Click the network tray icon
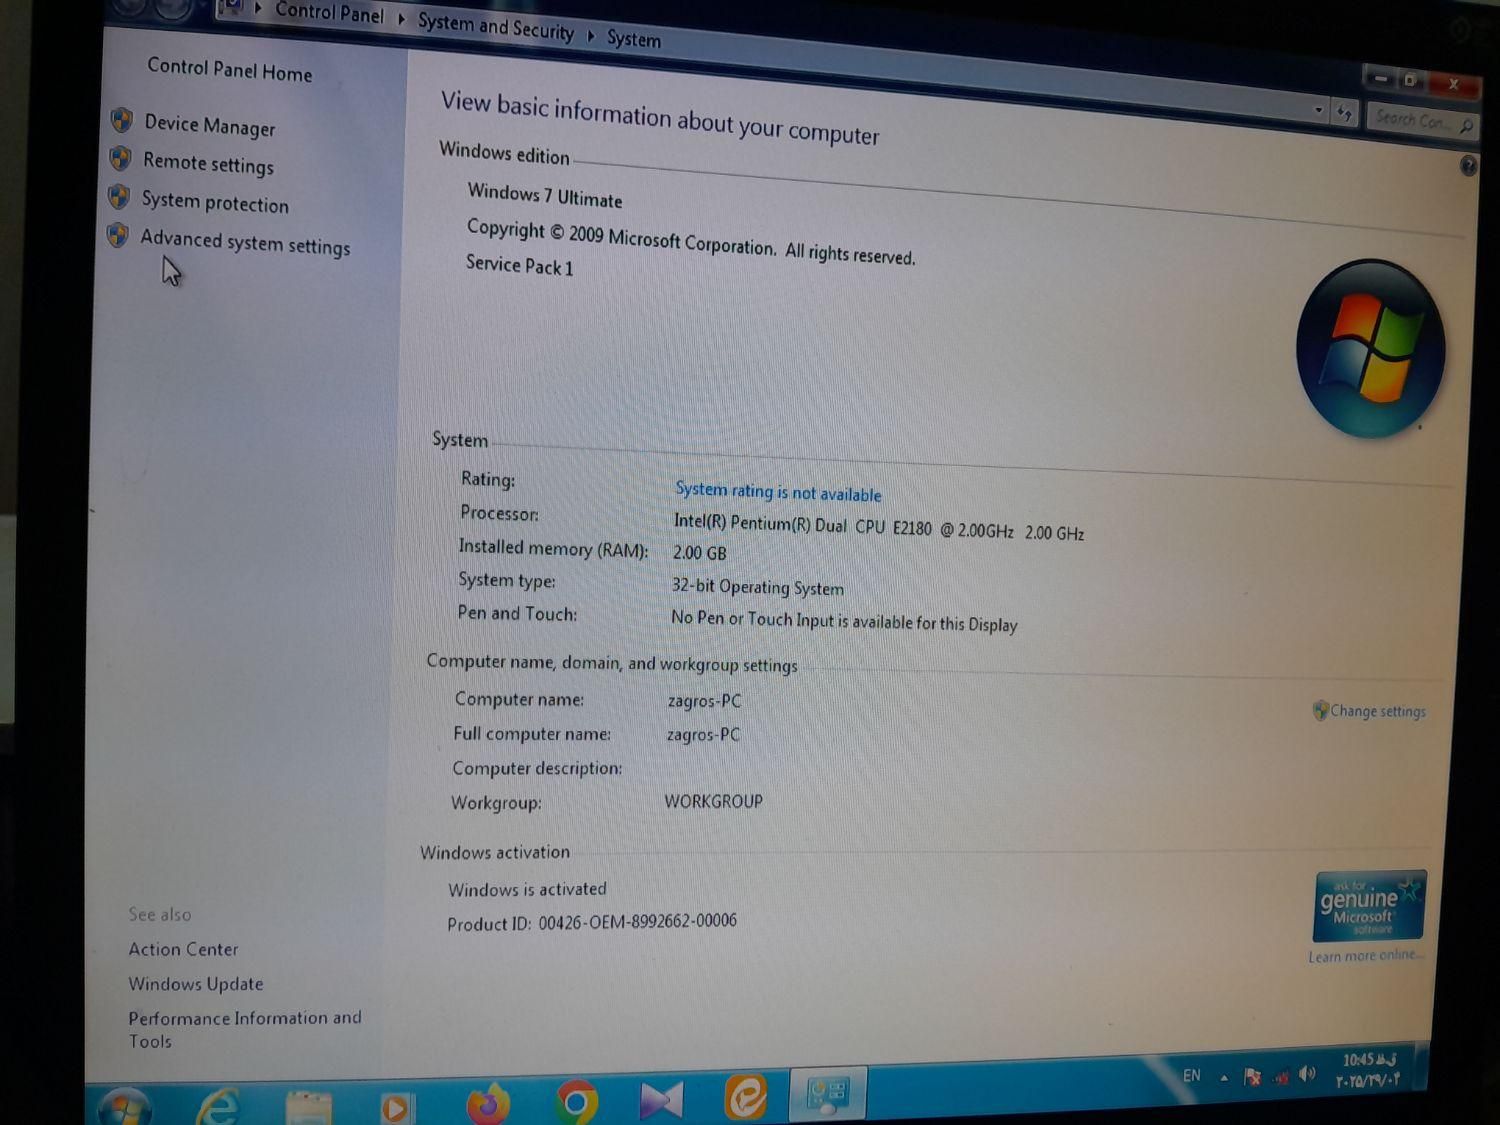The width and height of the screenshot is (1500, 1125). point(1280,1078)
